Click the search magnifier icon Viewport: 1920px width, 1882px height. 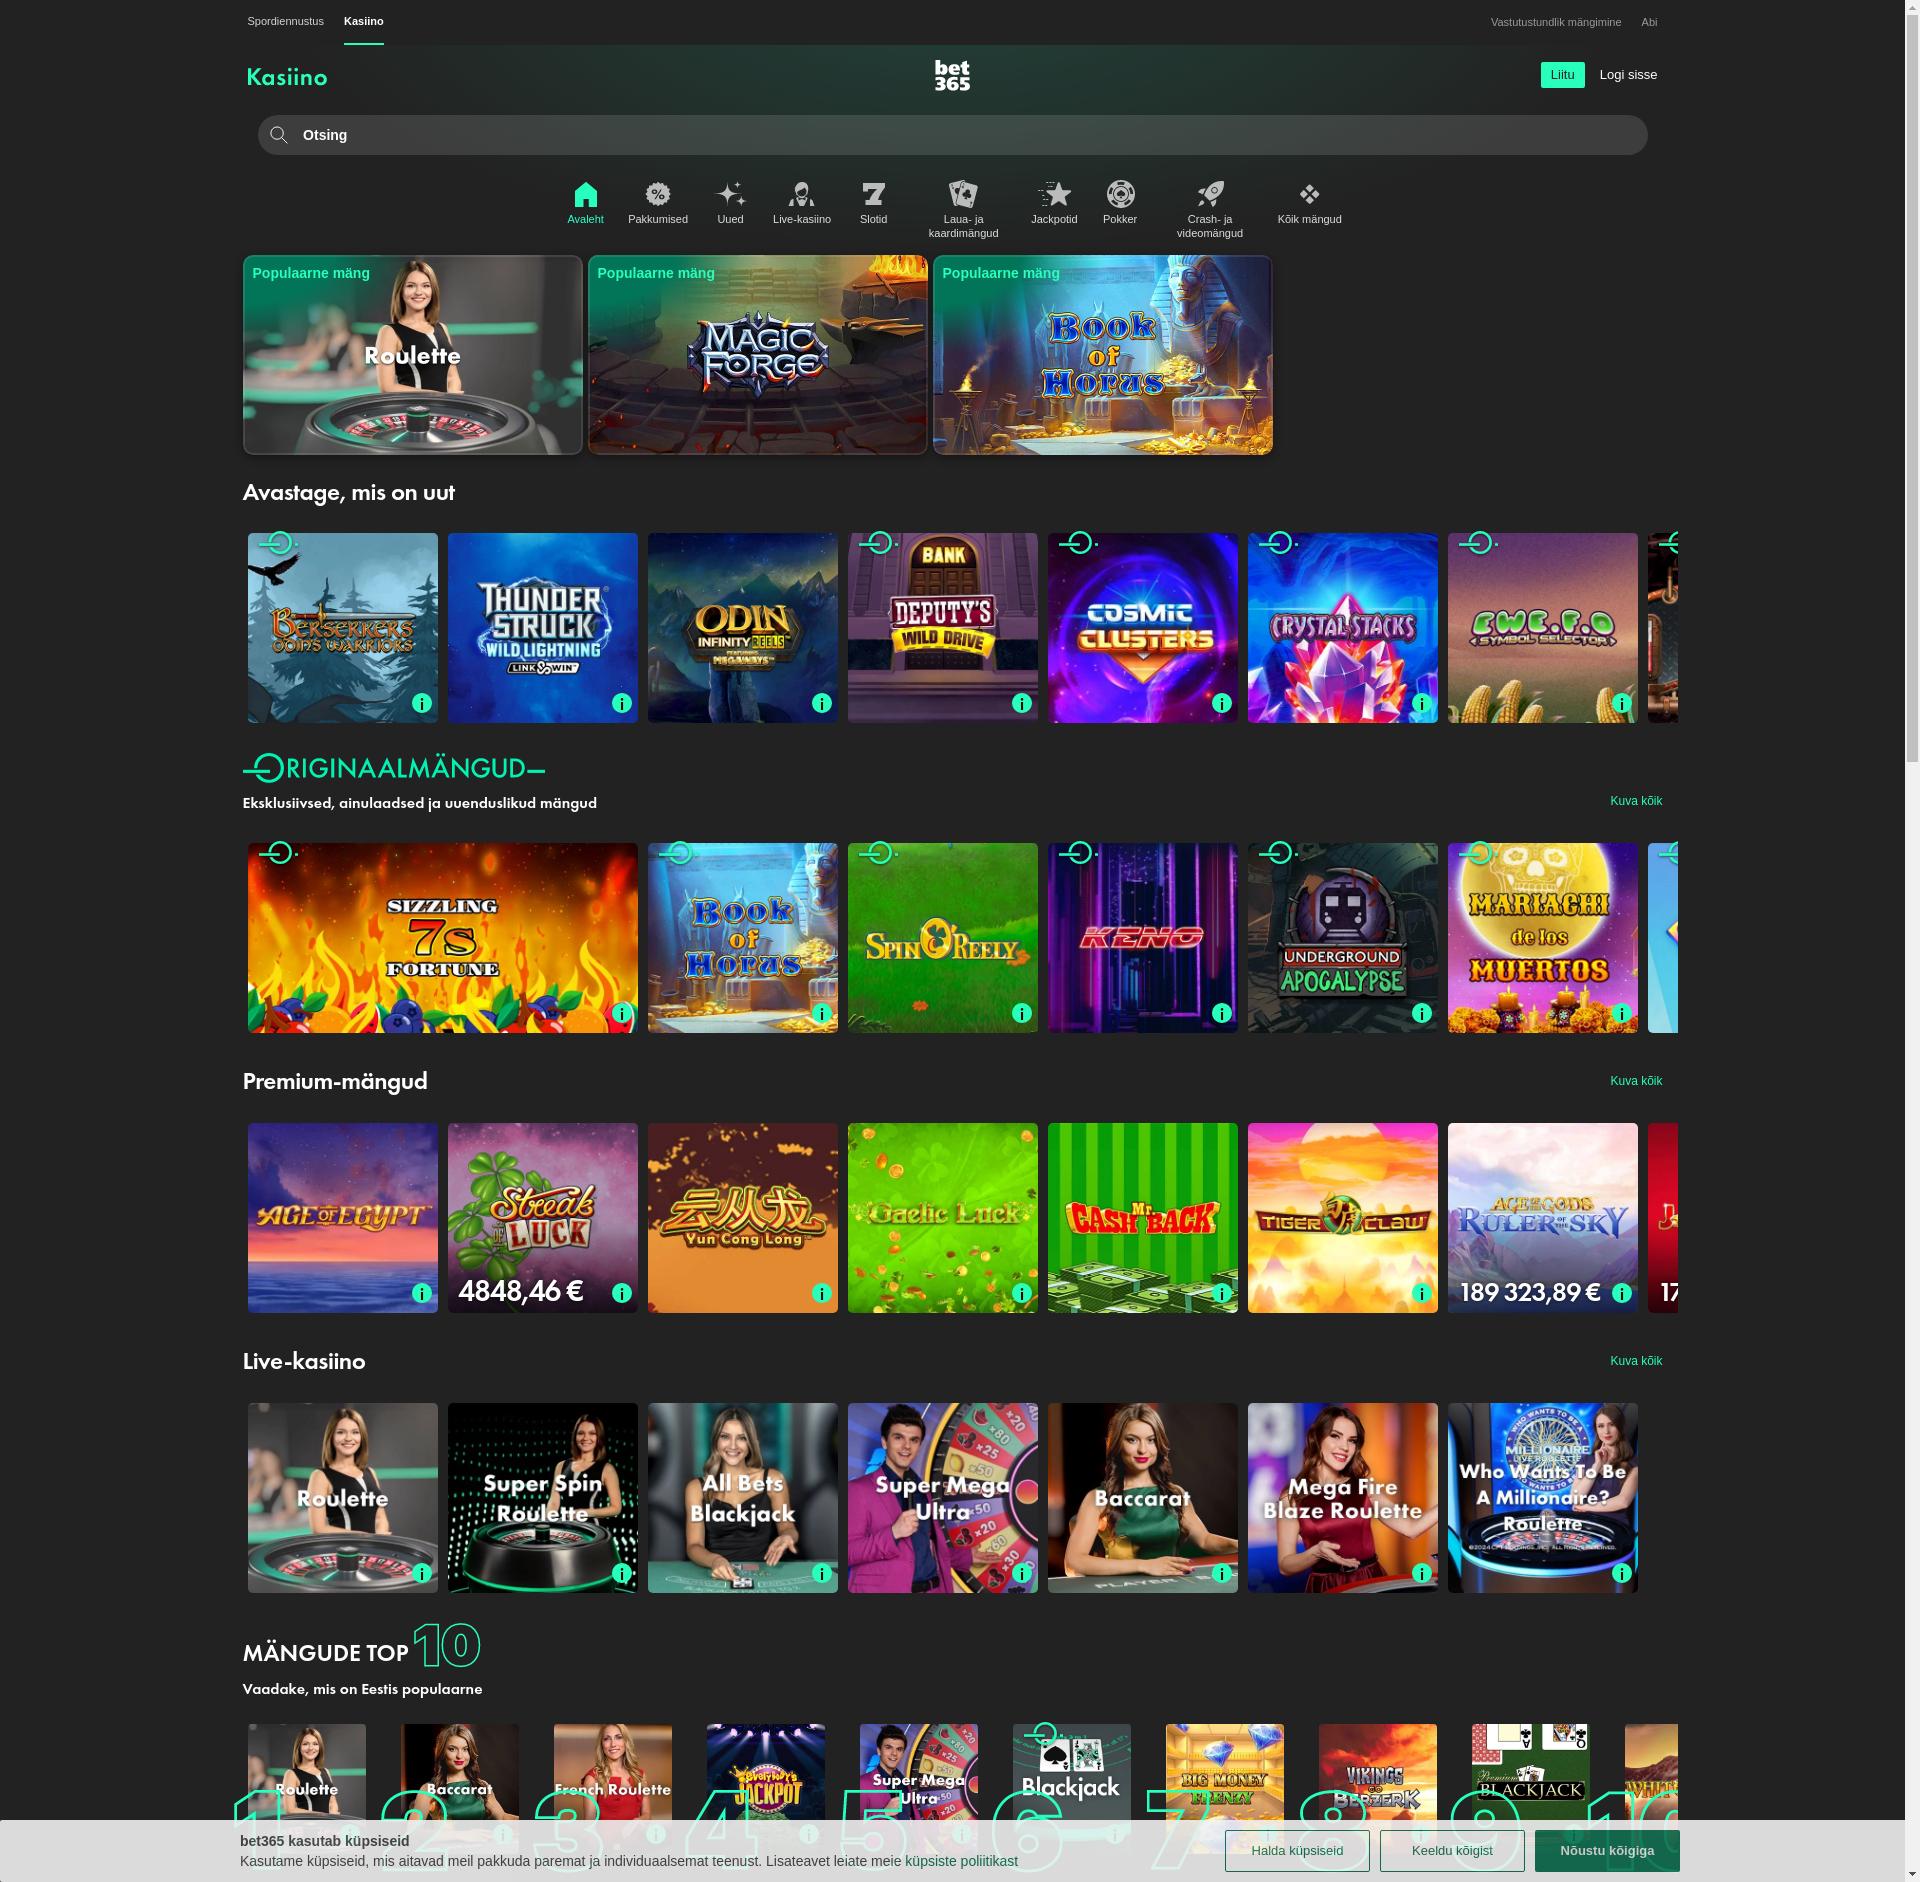279,134
